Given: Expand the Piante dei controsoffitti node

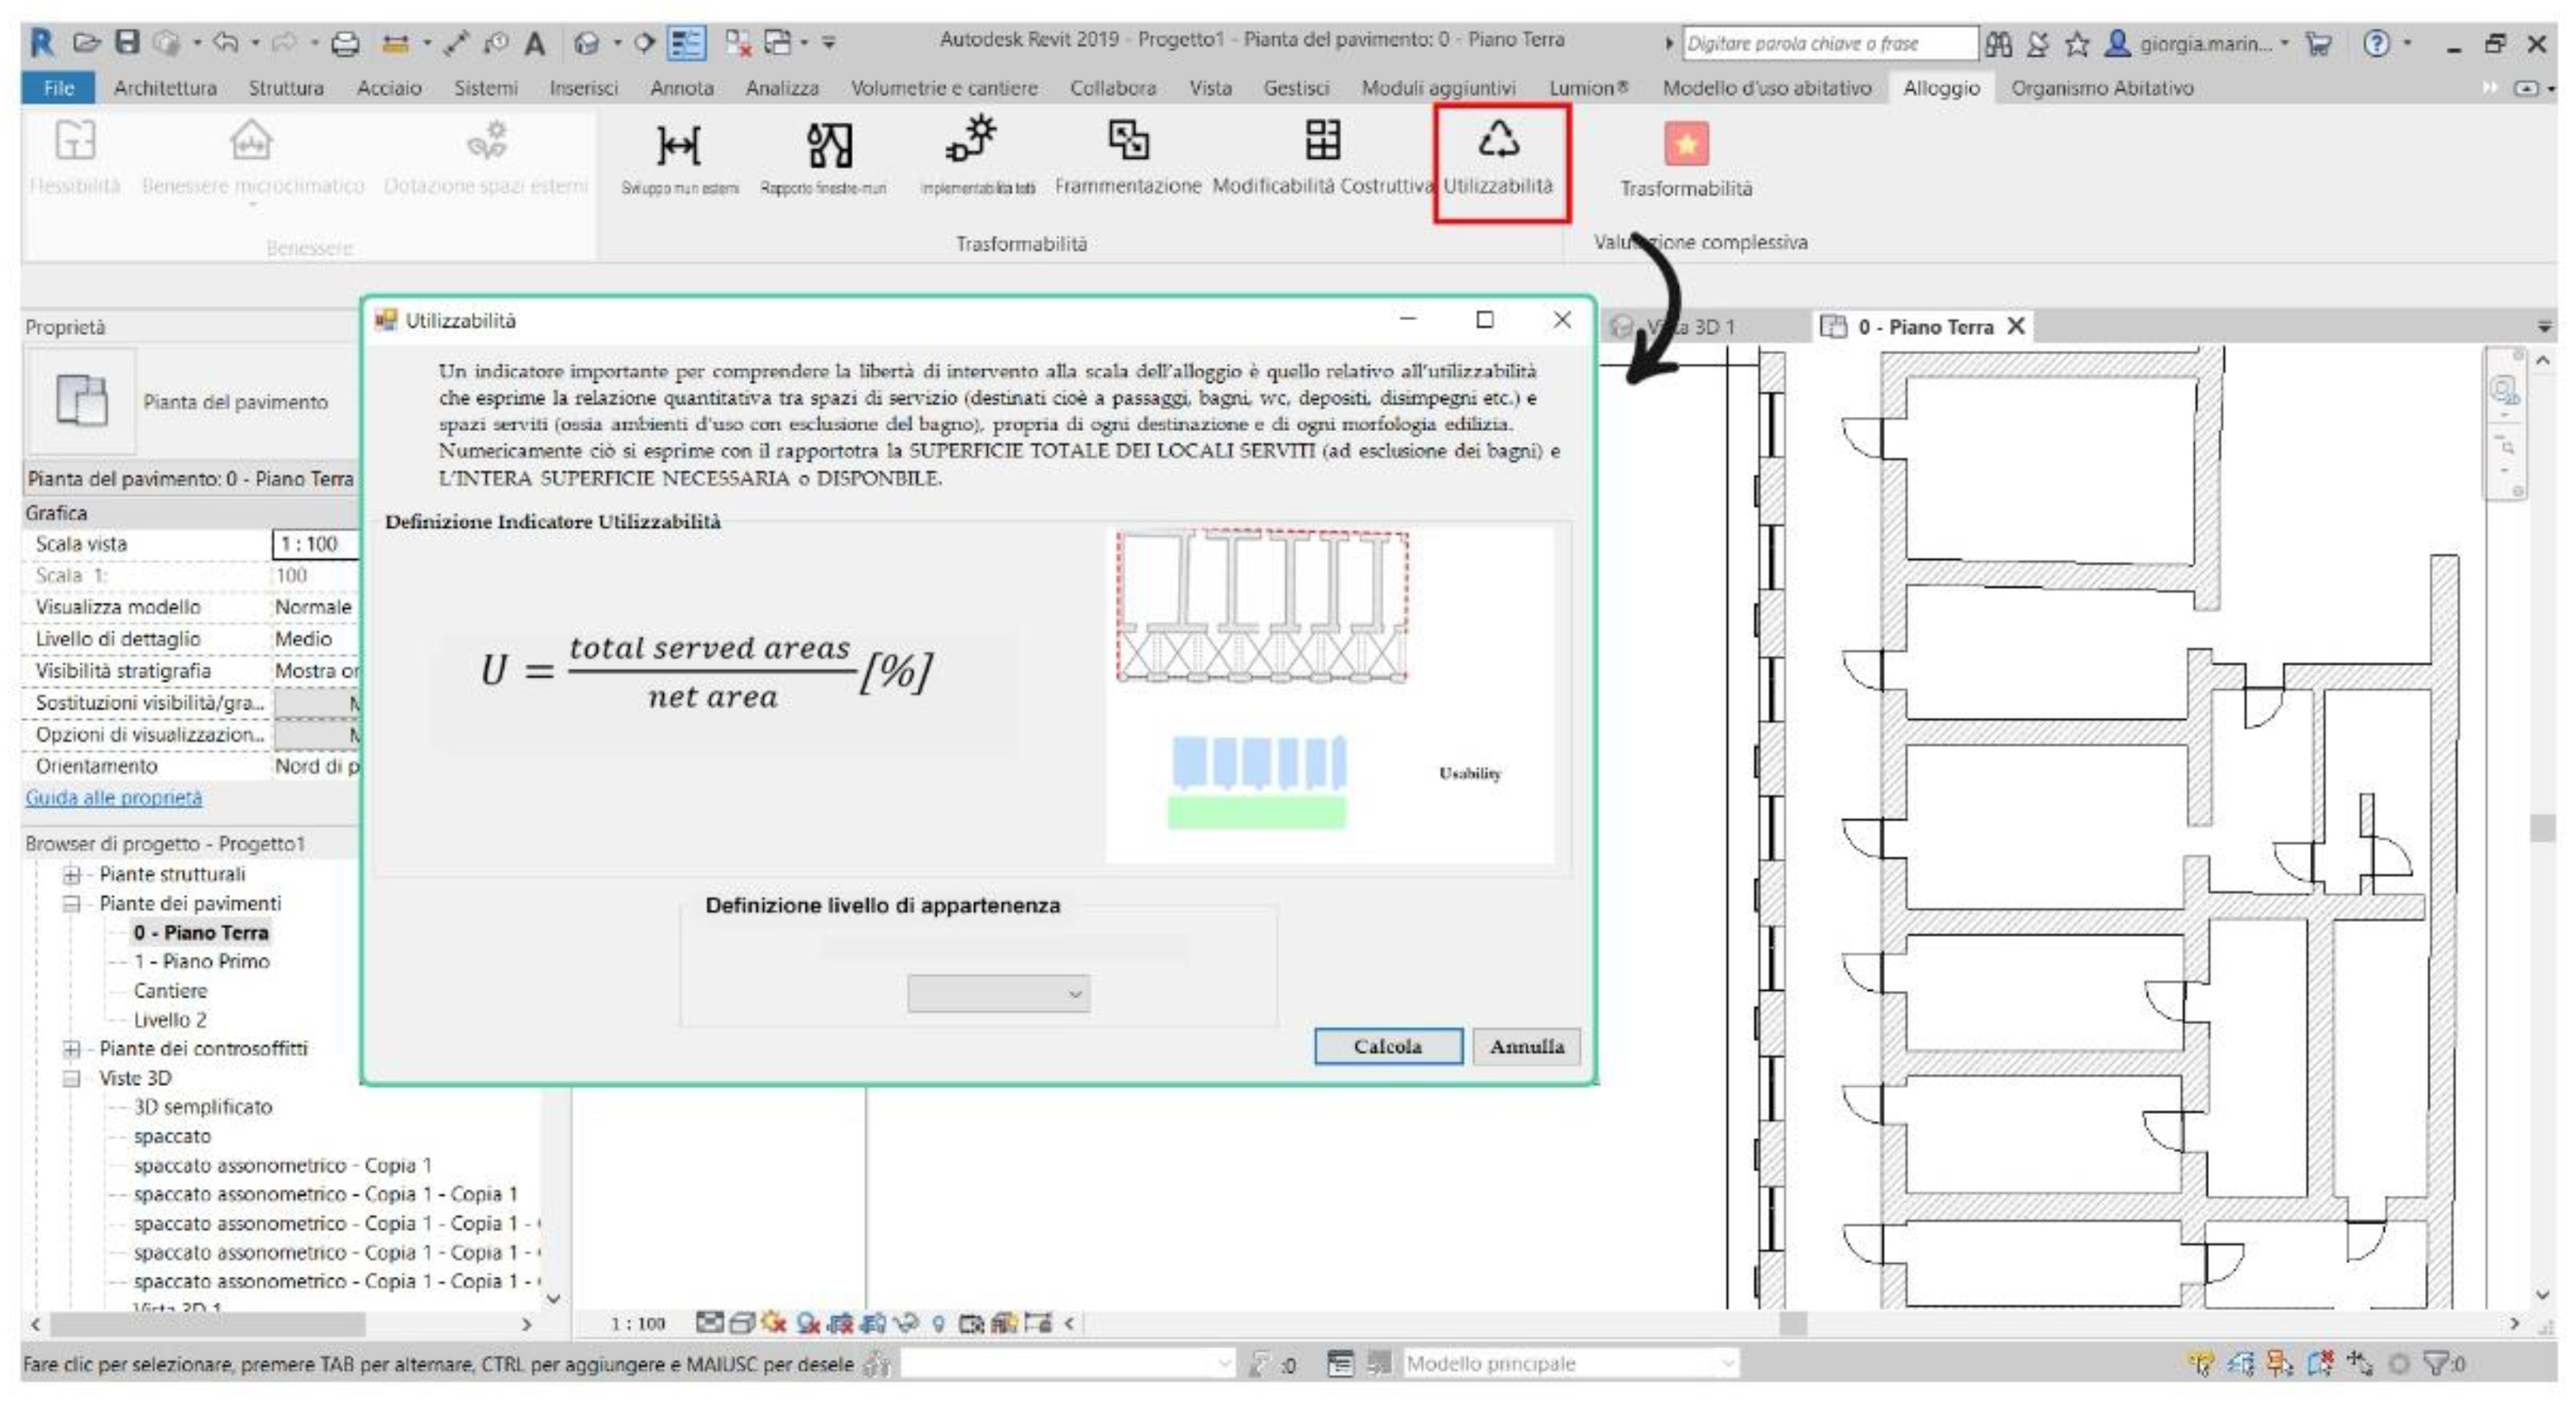Looking at the screenshot, I should pyautogui.click(x=72, y=1048).
